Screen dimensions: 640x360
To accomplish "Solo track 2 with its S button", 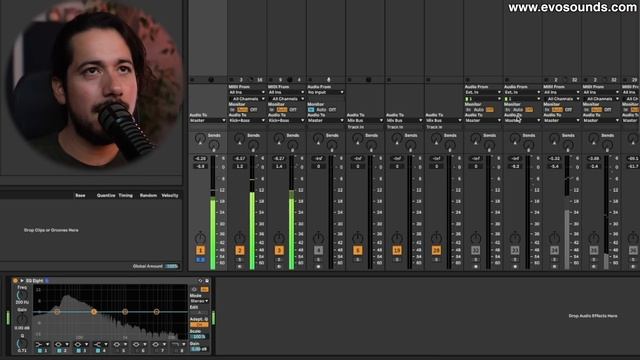I will point(240,260).
